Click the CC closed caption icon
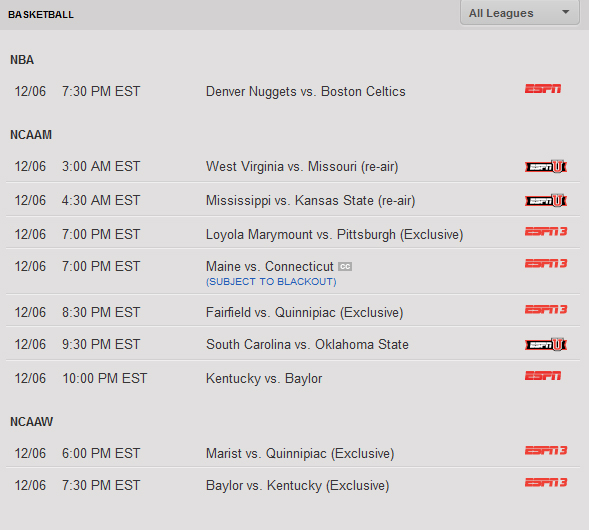 pos(345,267)
